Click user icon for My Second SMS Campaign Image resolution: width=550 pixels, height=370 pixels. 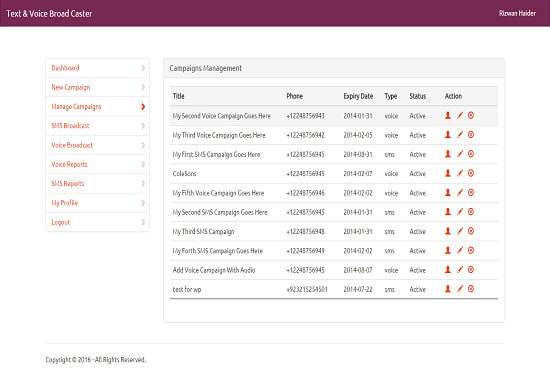click(x=448, y=212)
